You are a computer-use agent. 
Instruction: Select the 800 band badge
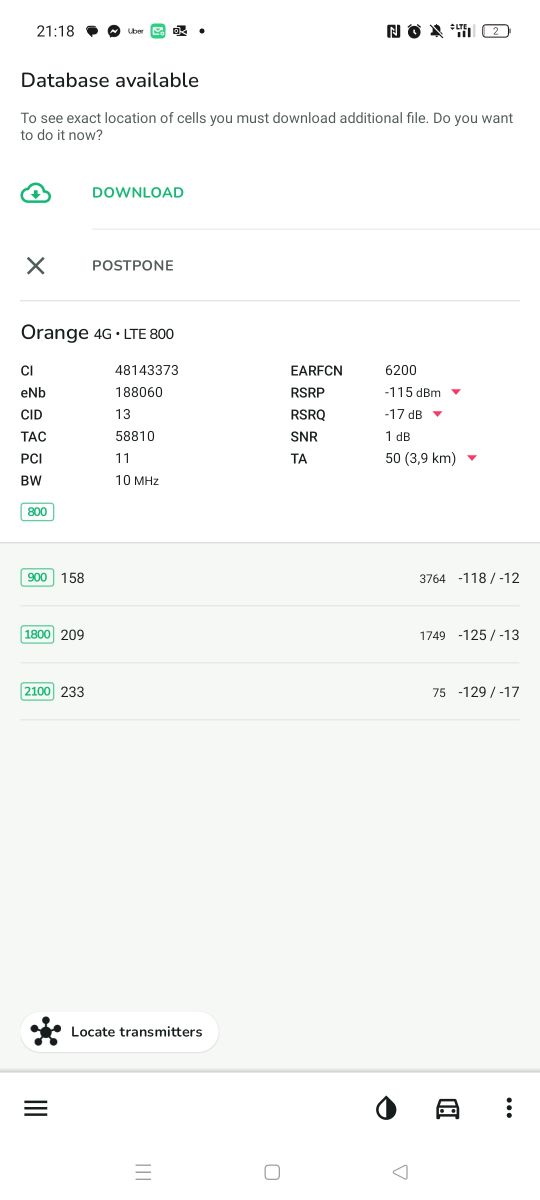[x=37, y=512]
